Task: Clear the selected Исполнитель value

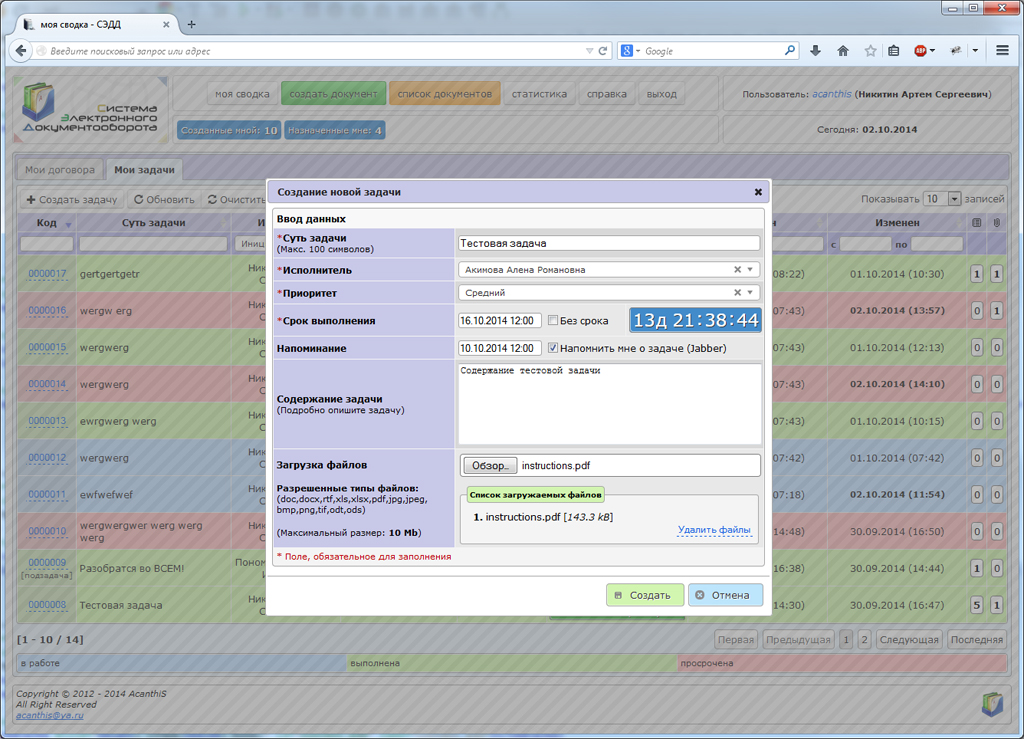Action: (737, 270)
